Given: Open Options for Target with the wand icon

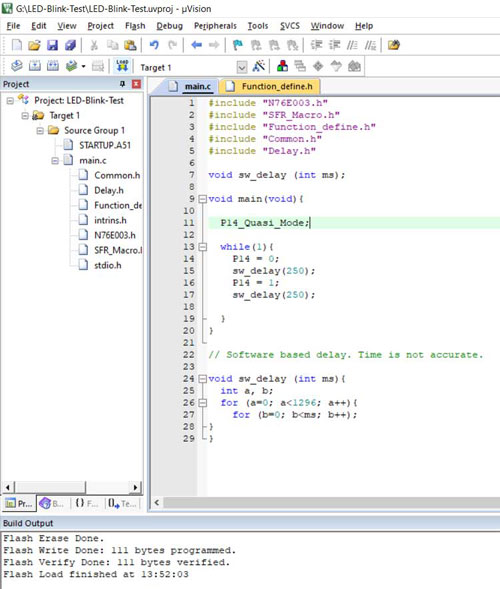Looking at the screenshot, I should pyautogui.click(x=259, y=66).
